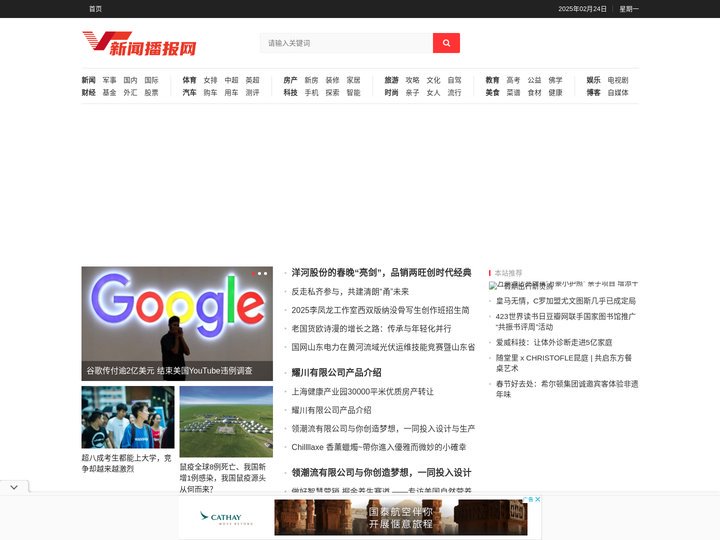720x540 pixels.
Task: Open the 军事 subcategory
Action: (109, 80)
